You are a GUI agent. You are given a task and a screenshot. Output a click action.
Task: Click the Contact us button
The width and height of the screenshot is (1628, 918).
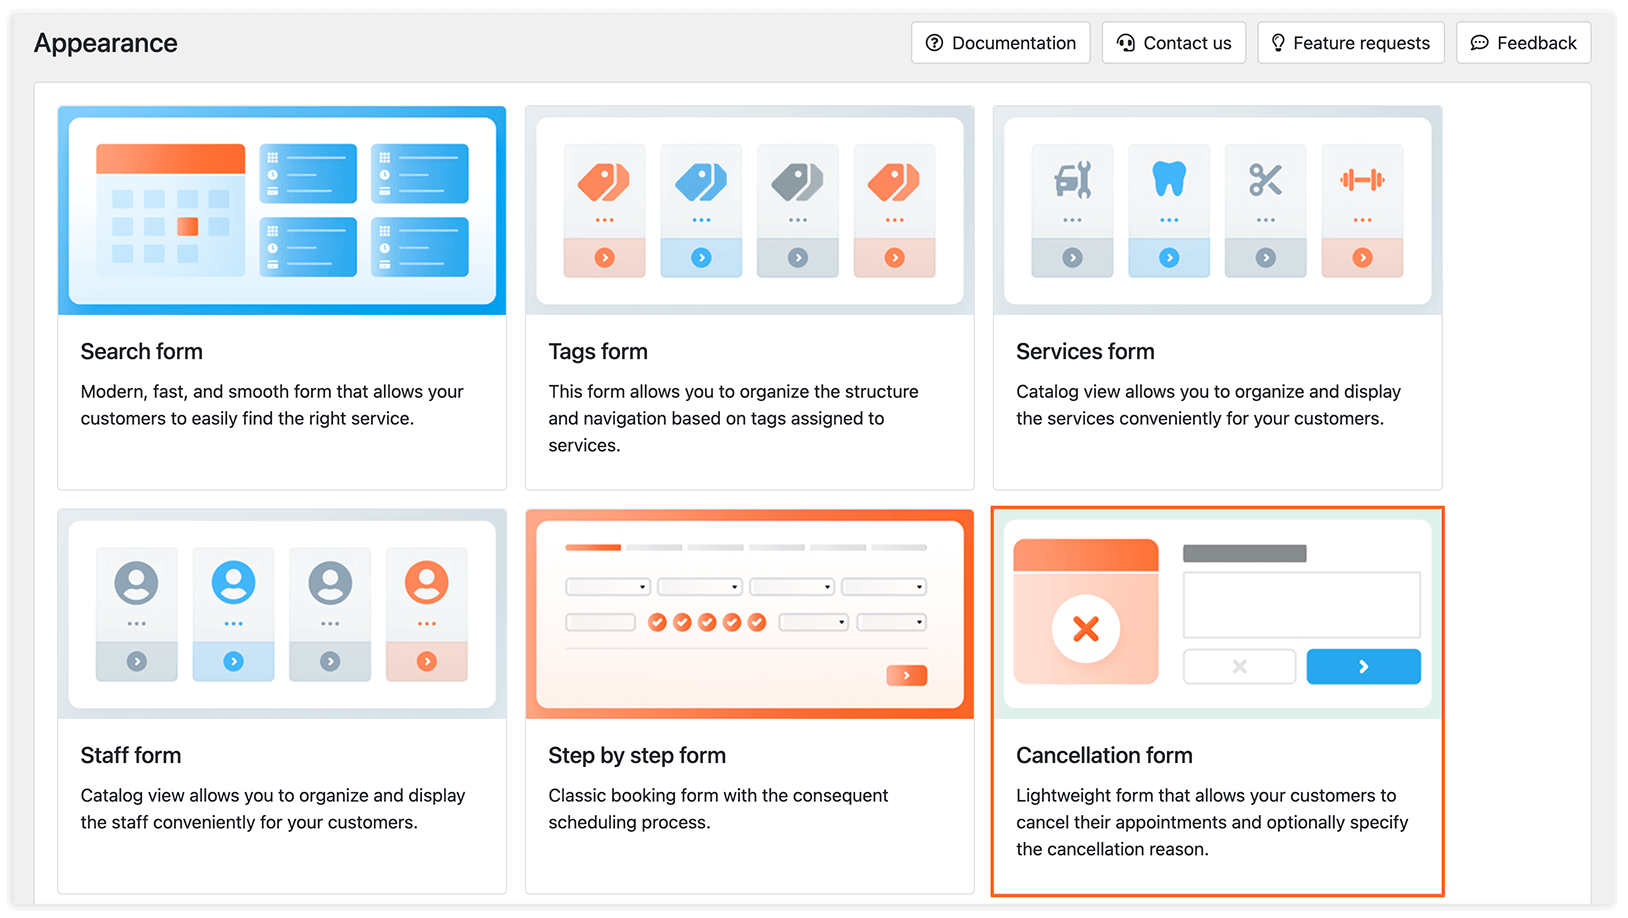click(x=1173, y=42)
